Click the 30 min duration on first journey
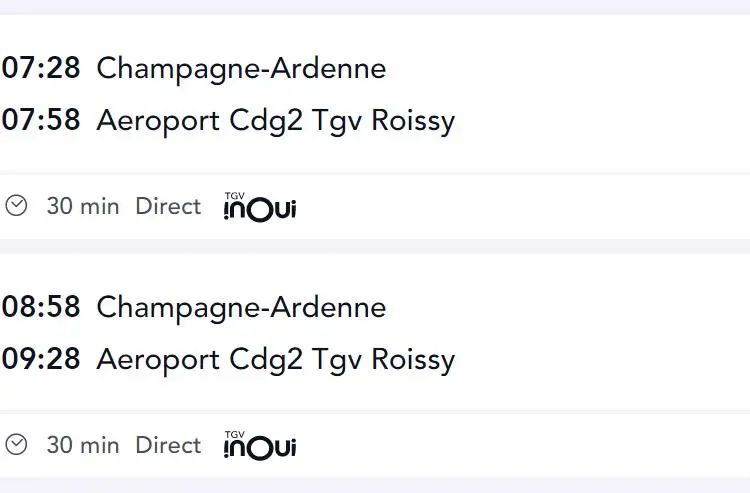Image resolution: width=750 pixels, height=493 pixels. tap(83, 207)
